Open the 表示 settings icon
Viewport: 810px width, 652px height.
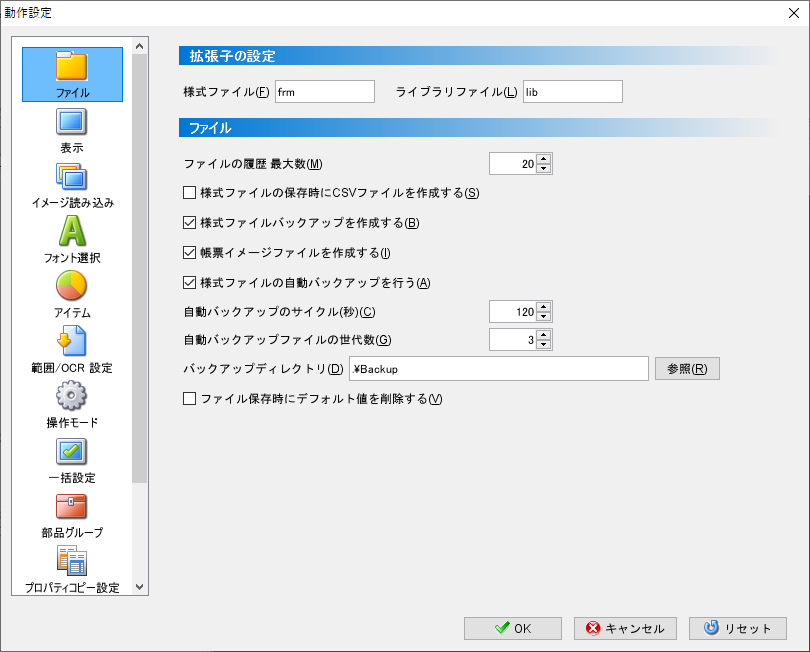tap(72, 123)
